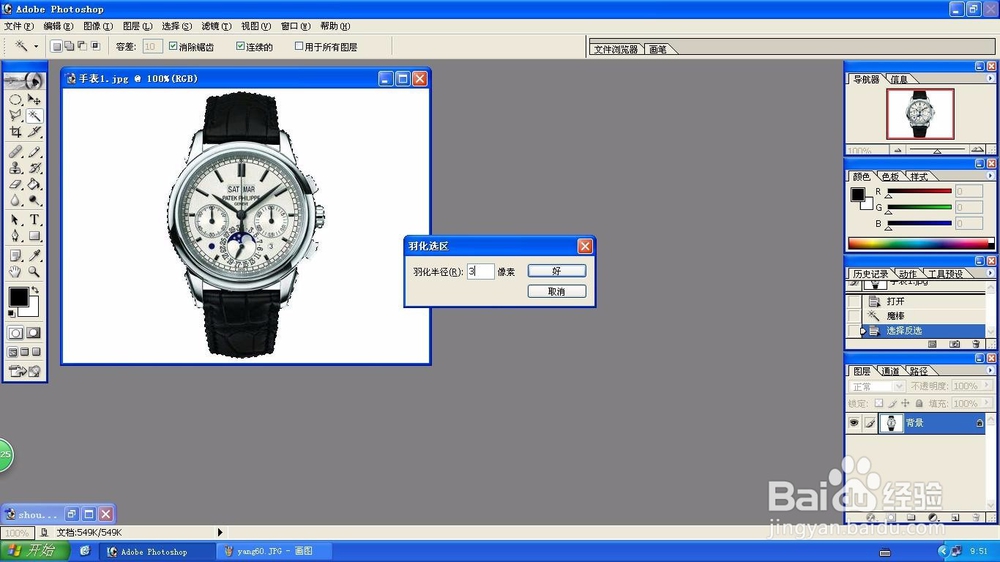This screenshot has width=1000, height=562.
Task: Enable the use all layers (用于所有图层) checkbox
Action: (x=298, y=46)
